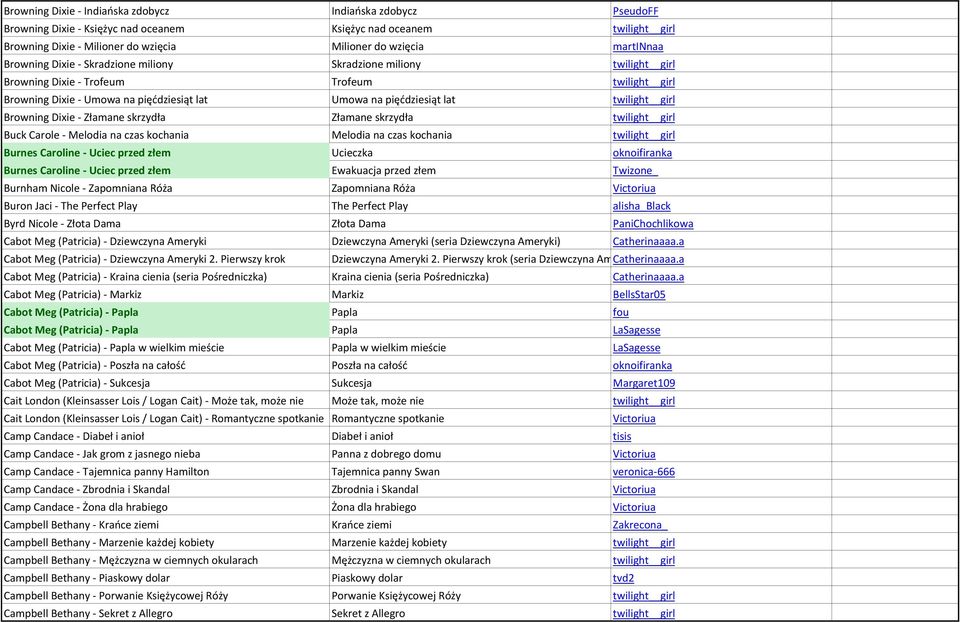Open Victoriua link in Romantyczne spotkanie row
This screenshot has width=960, height=622.
coord(634,419)
